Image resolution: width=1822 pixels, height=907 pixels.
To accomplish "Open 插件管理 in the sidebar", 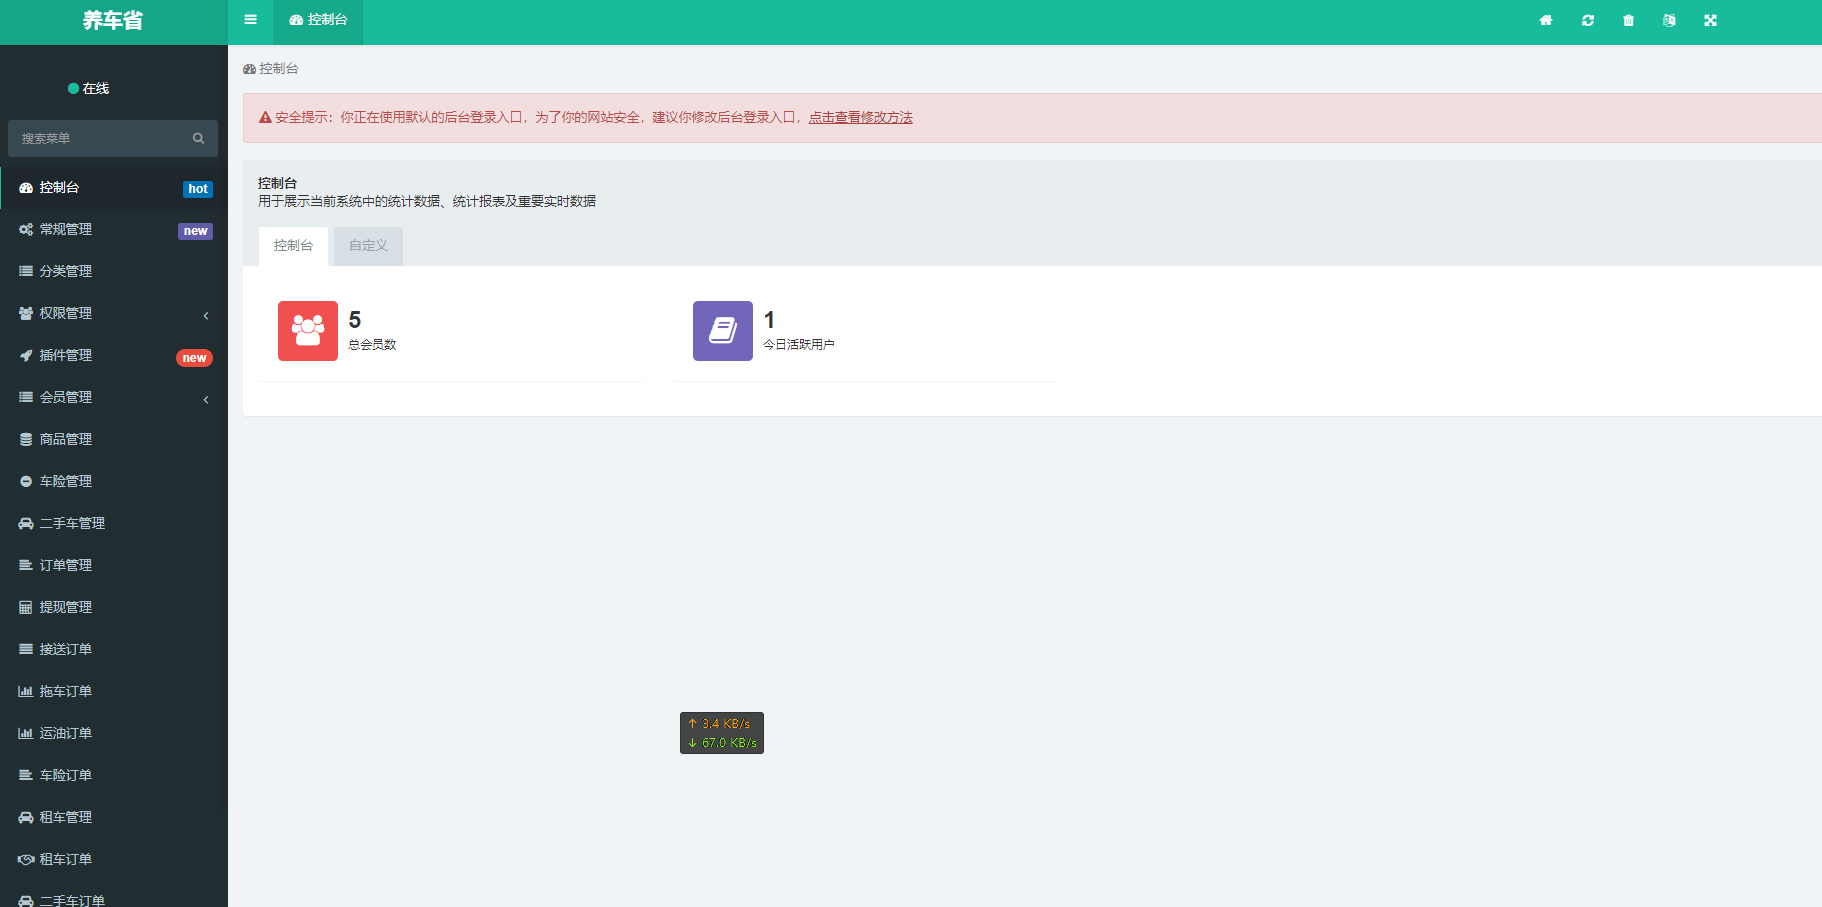I will pyautogui.click(x=113, y=355).
